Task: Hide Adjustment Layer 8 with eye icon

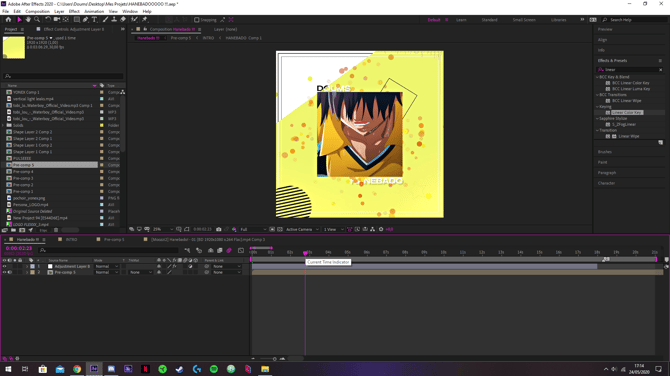Action: (x=4, y=266)
